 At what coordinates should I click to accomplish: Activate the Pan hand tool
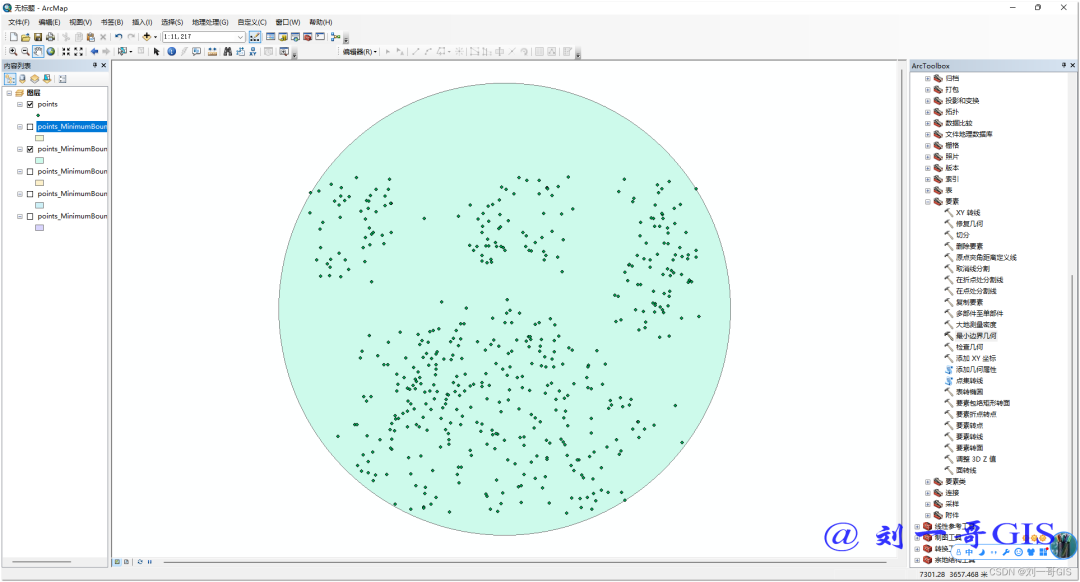38,52
